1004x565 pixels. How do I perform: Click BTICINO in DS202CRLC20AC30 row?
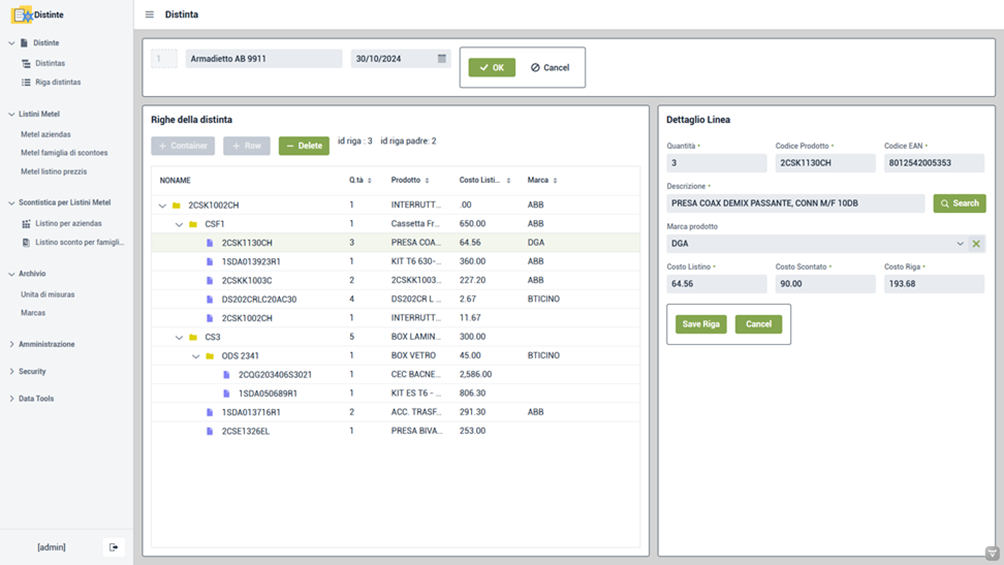[x=544, y=299]
